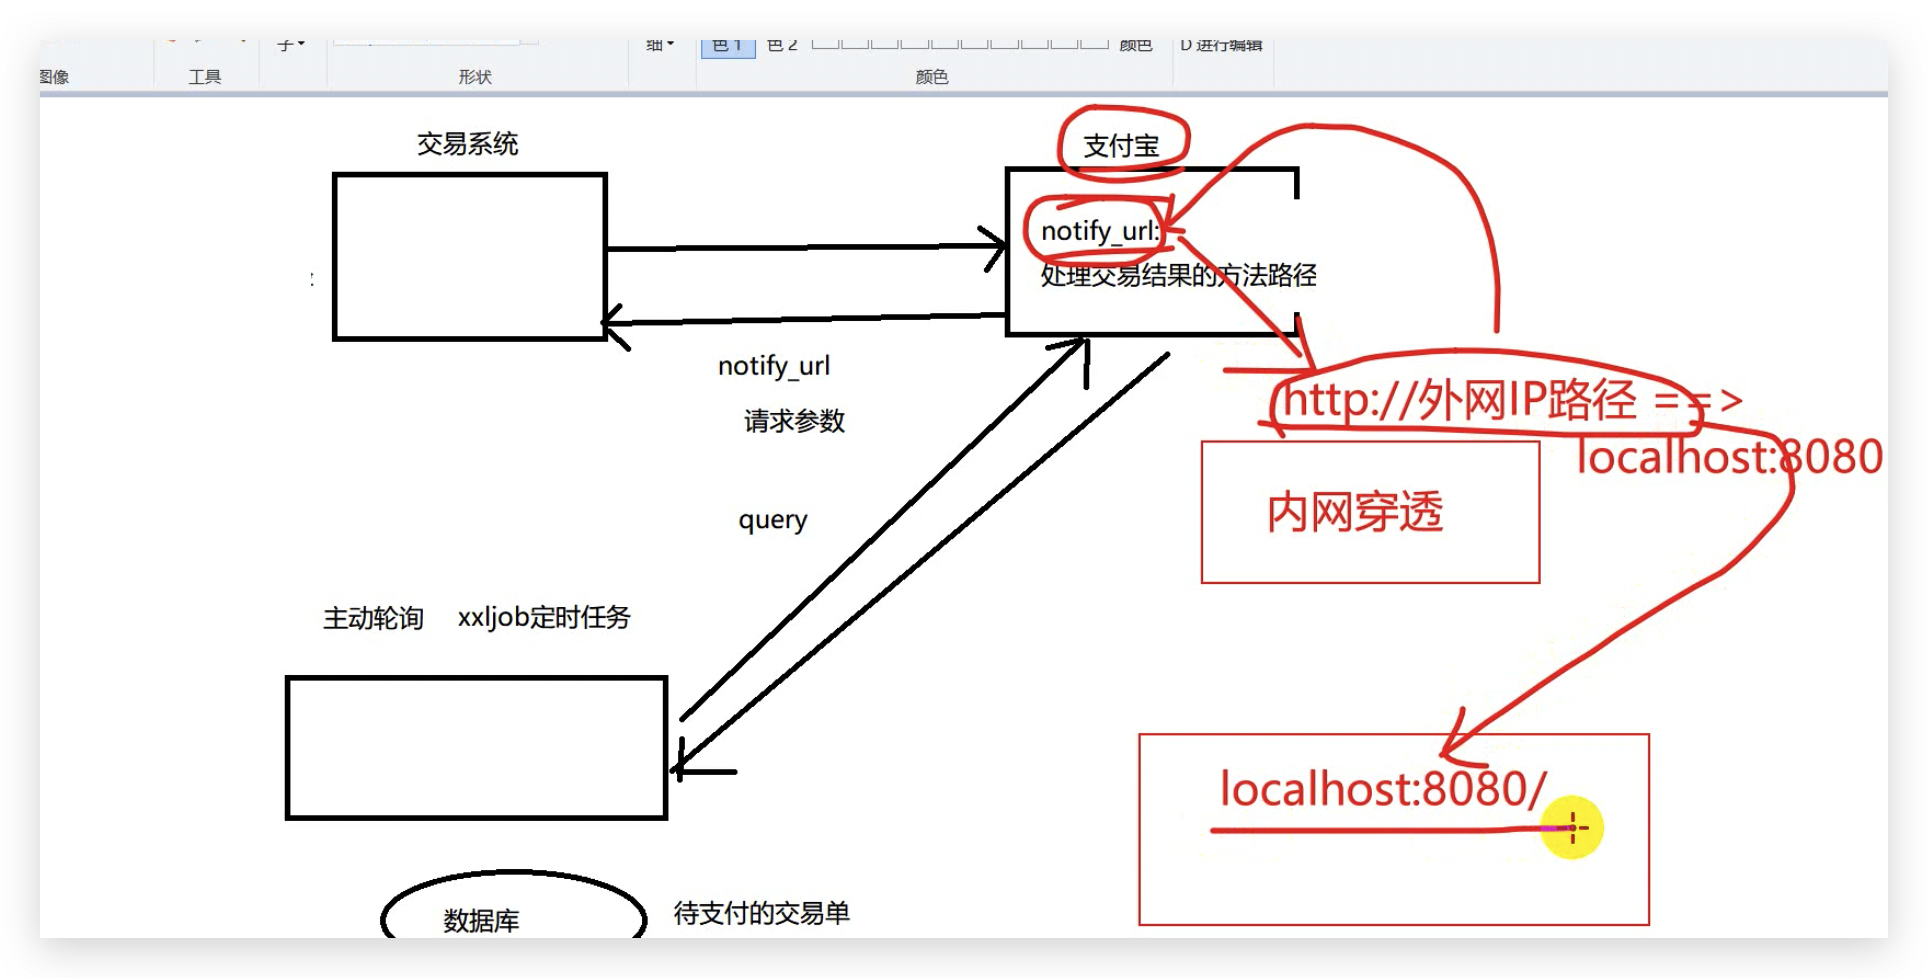Click the 处理交易结果的方法路径 text
The height and width of the screenshot is (978, 1928).
tap(1178, 275)
